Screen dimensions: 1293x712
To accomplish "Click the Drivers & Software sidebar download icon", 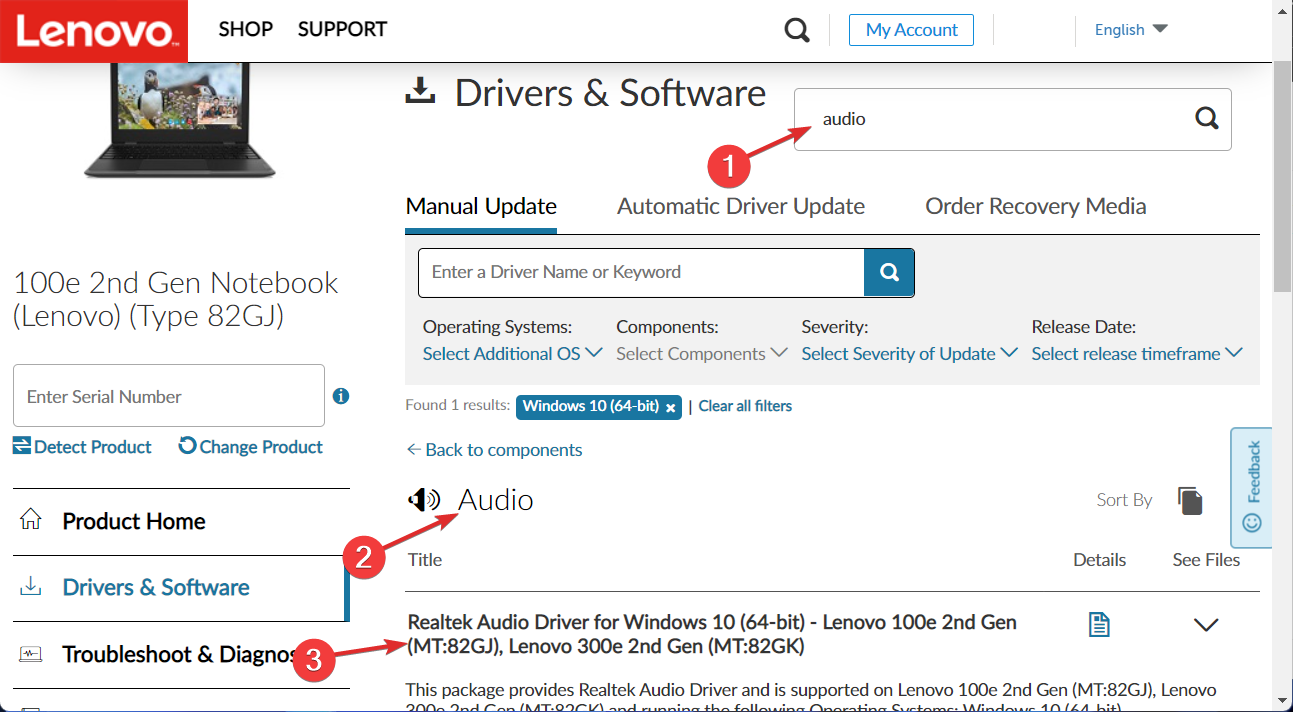I will tap(31, 587).
